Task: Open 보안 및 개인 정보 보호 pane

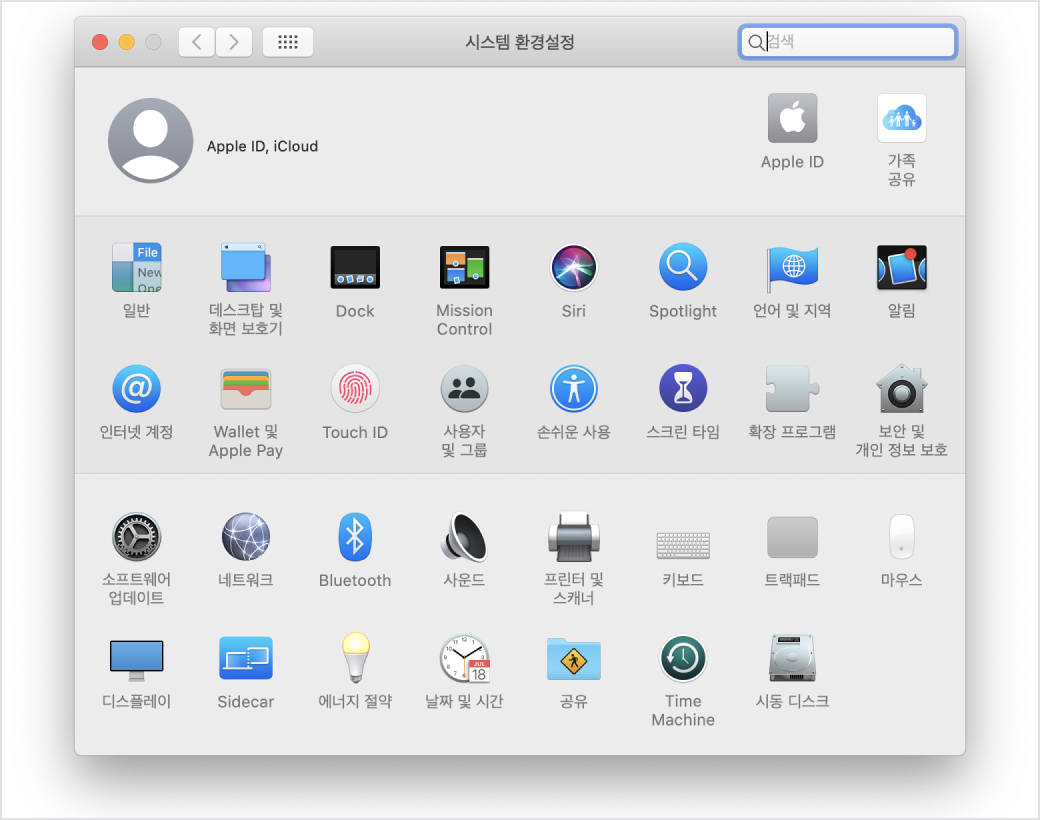Action: (x=901, y=389)
